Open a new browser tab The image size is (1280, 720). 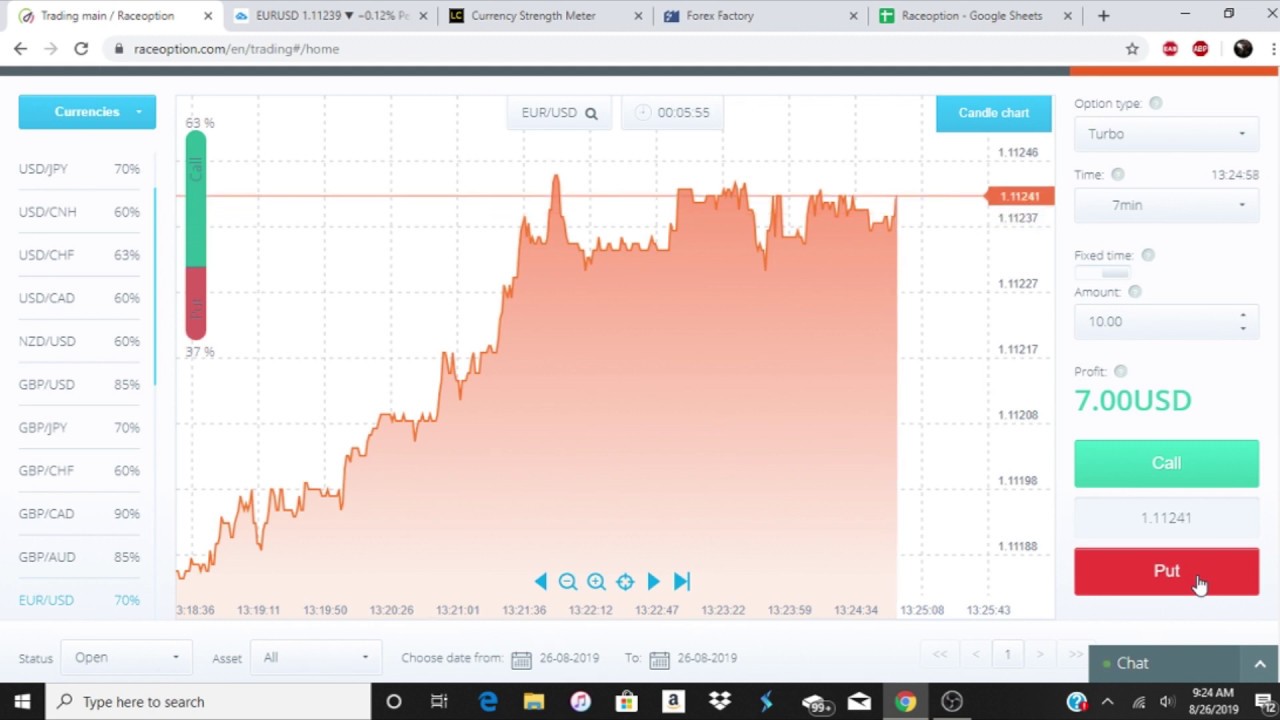click(1103, 15)
